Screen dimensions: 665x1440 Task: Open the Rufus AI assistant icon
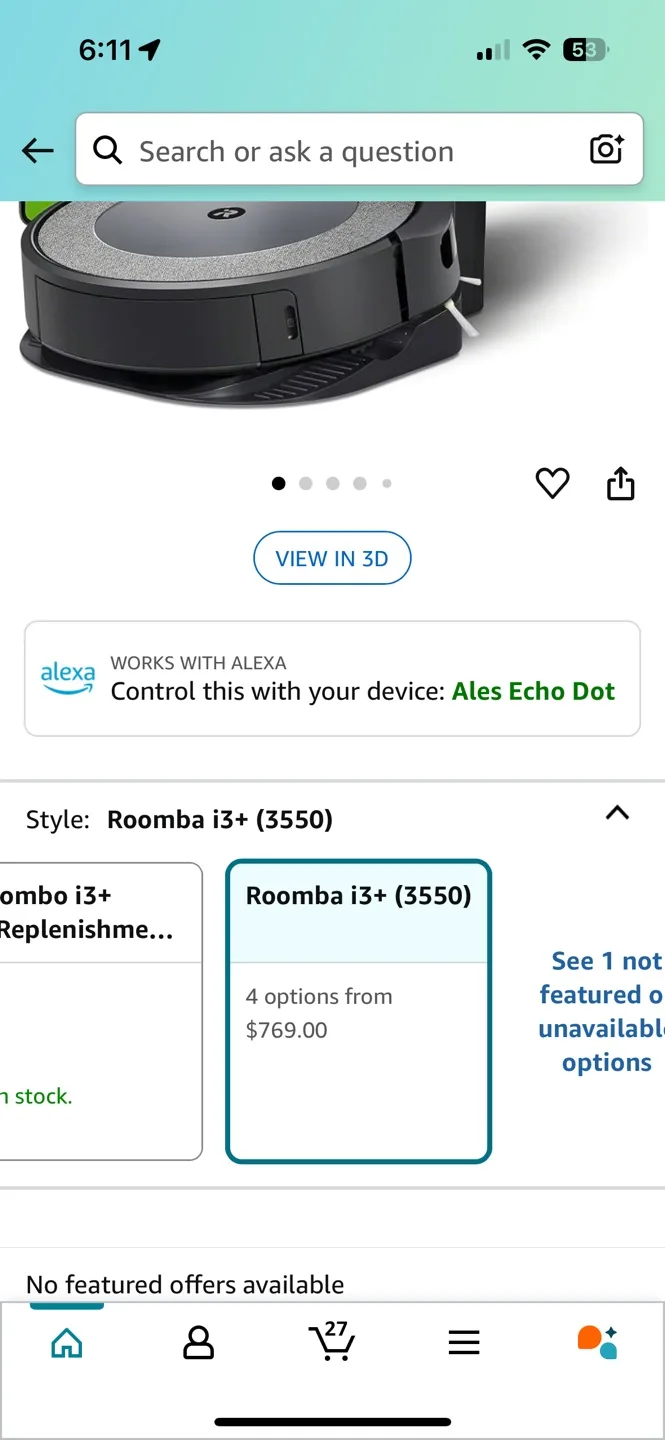[596, 1343]
